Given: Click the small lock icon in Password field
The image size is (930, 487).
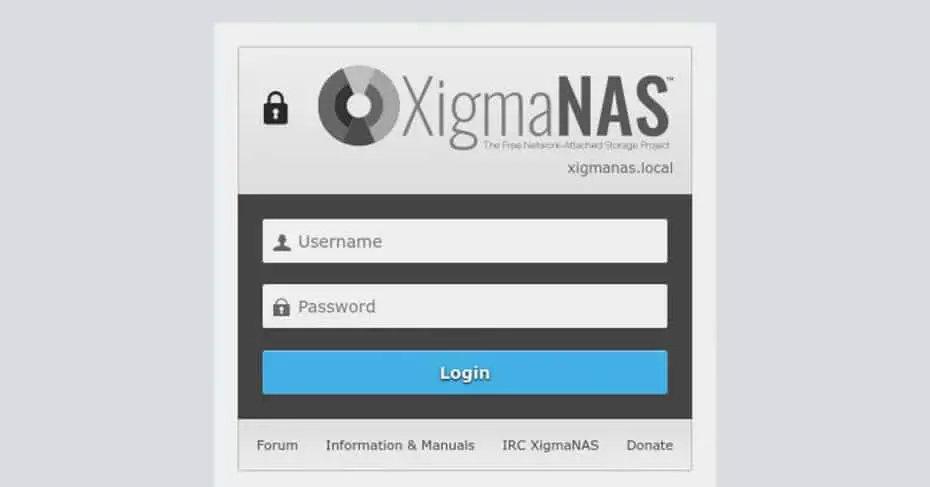Looking at the screenshot, I should (282, 307).
